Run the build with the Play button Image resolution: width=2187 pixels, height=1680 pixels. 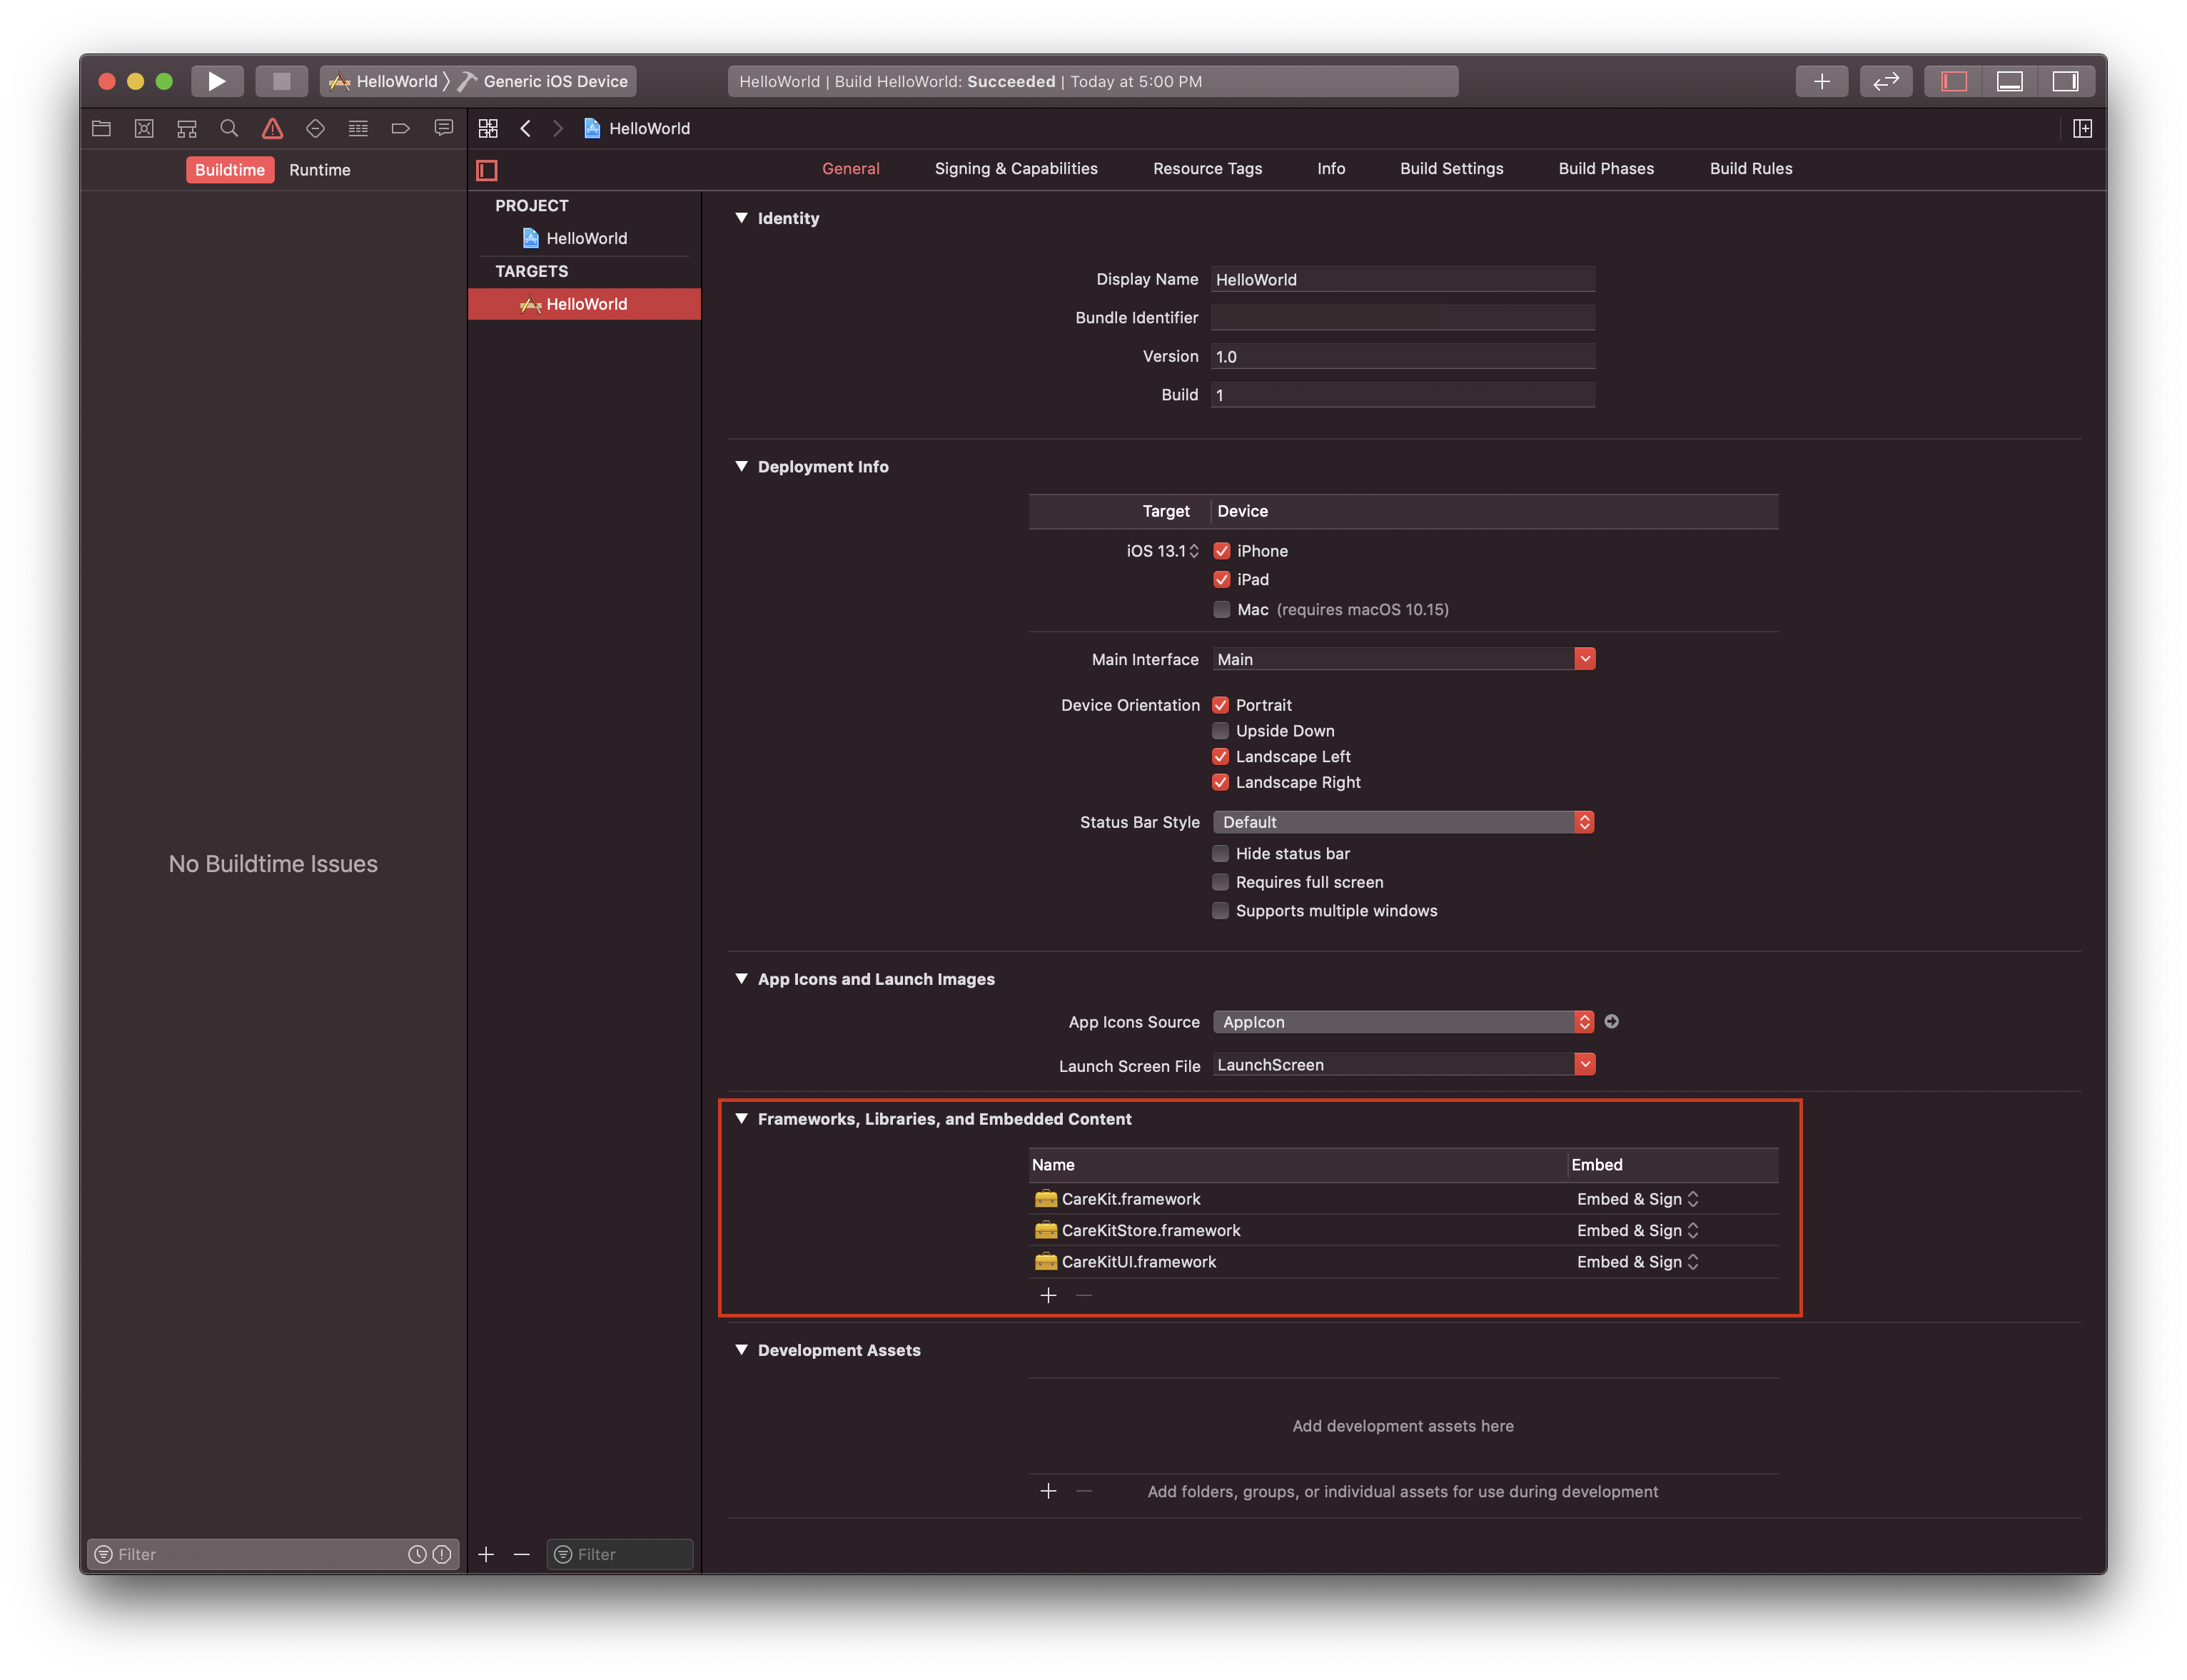coord(216,81)
